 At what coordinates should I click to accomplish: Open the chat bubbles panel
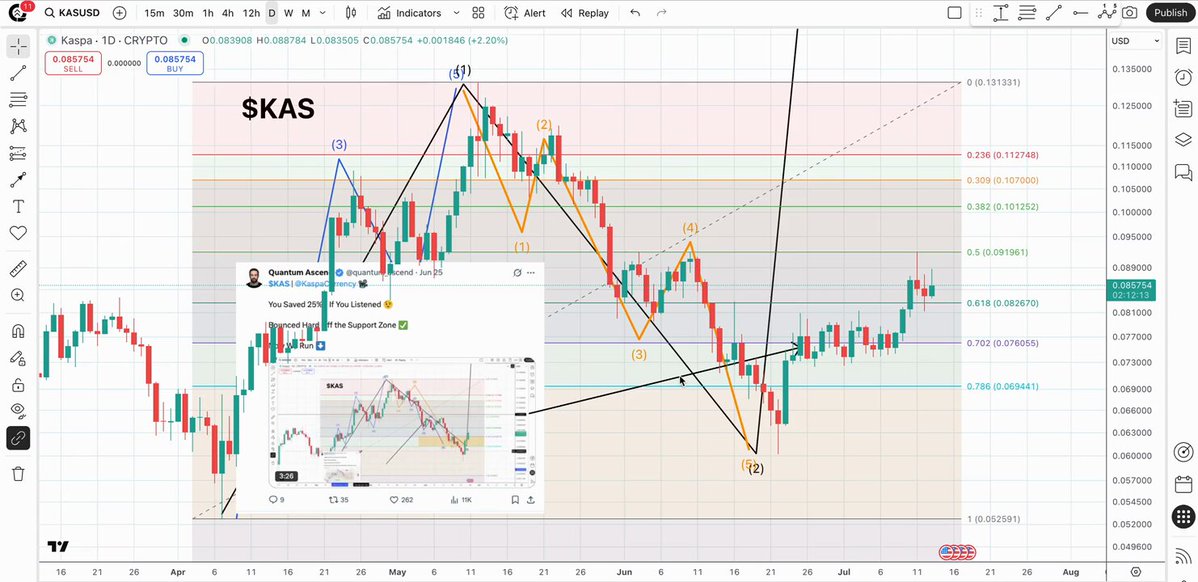tap(1183, 172)
